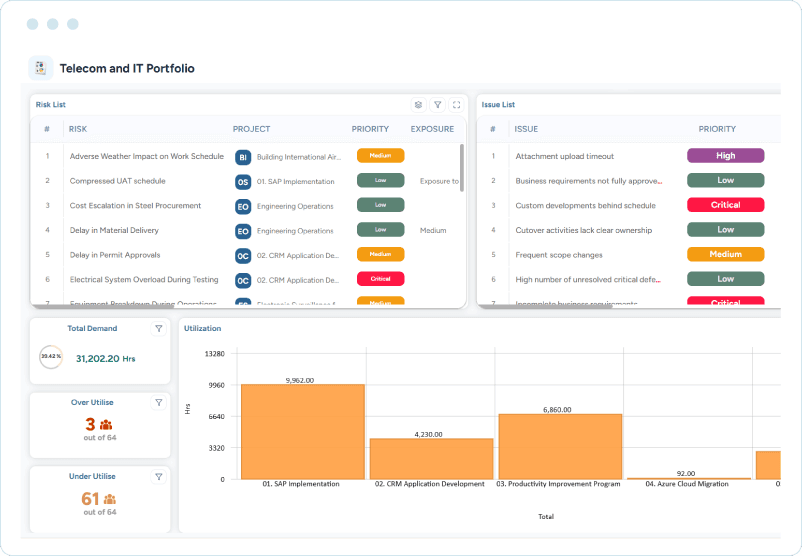Image resolution: width=802 pixels, height=556 pixels.
Task: Open Delay in Permit Approvals risk
Action: coord(115,255)
